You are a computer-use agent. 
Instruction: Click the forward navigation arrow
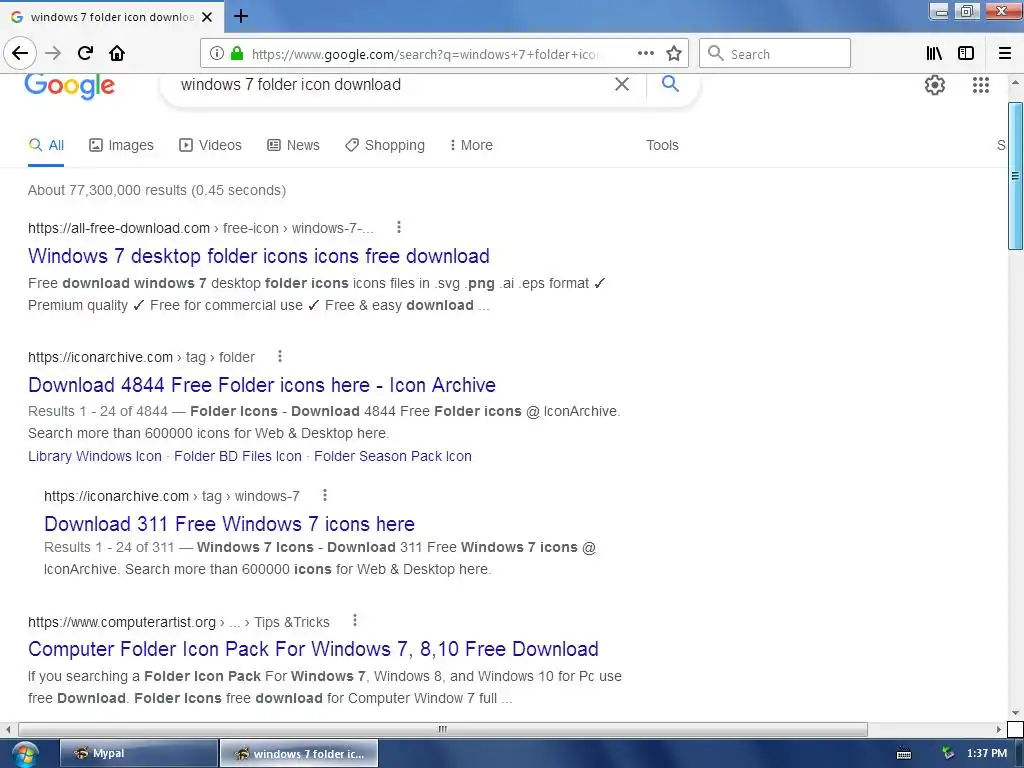click(53, 53)
